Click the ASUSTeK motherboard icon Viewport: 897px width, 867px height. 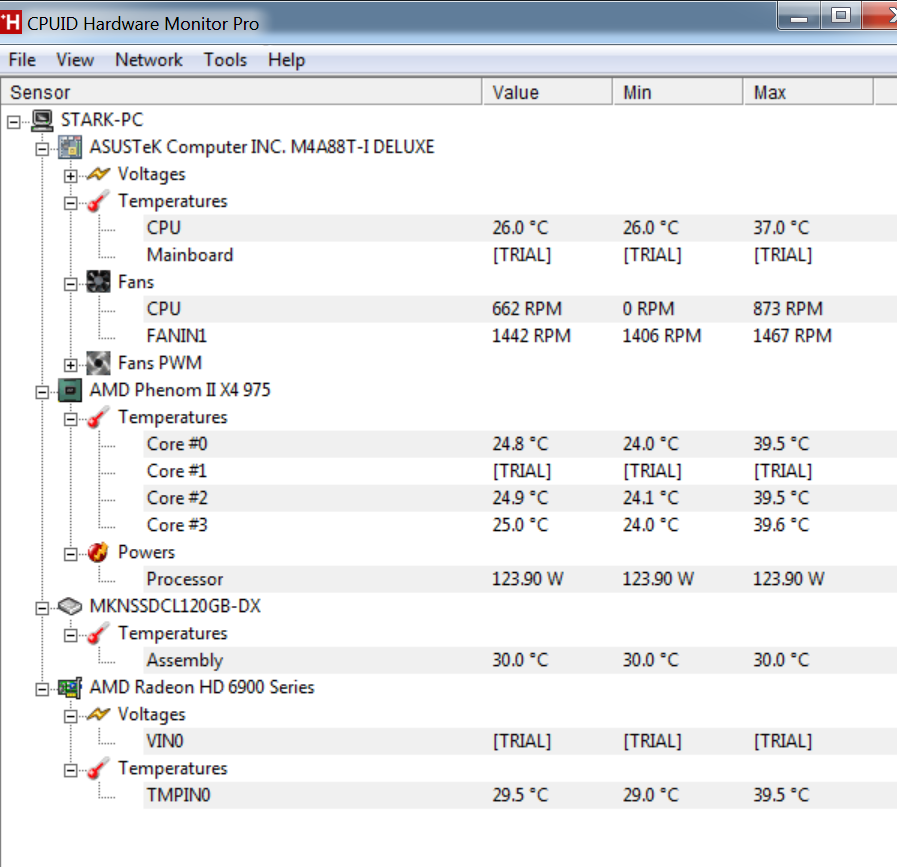(x=70, y=148)
